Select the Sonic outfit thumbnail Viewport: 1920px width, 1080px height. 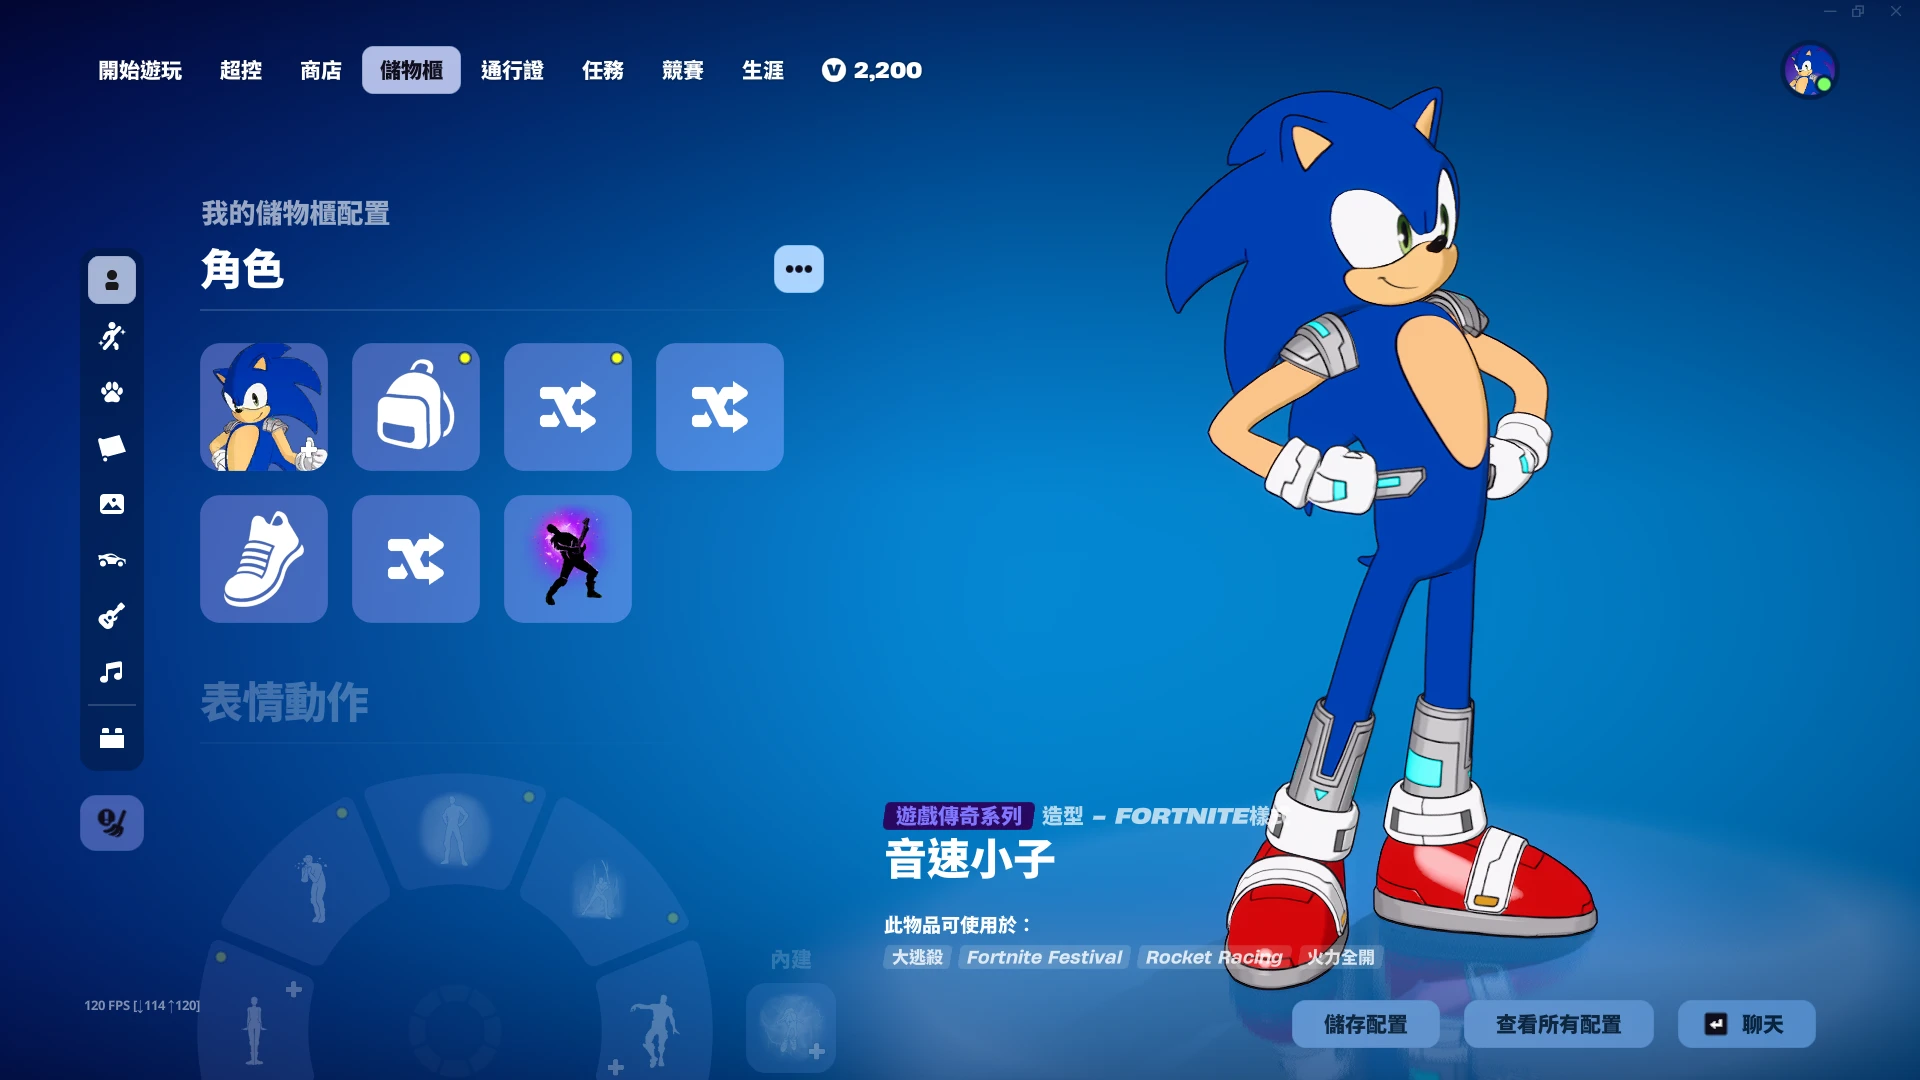click(x=264, y=407)
